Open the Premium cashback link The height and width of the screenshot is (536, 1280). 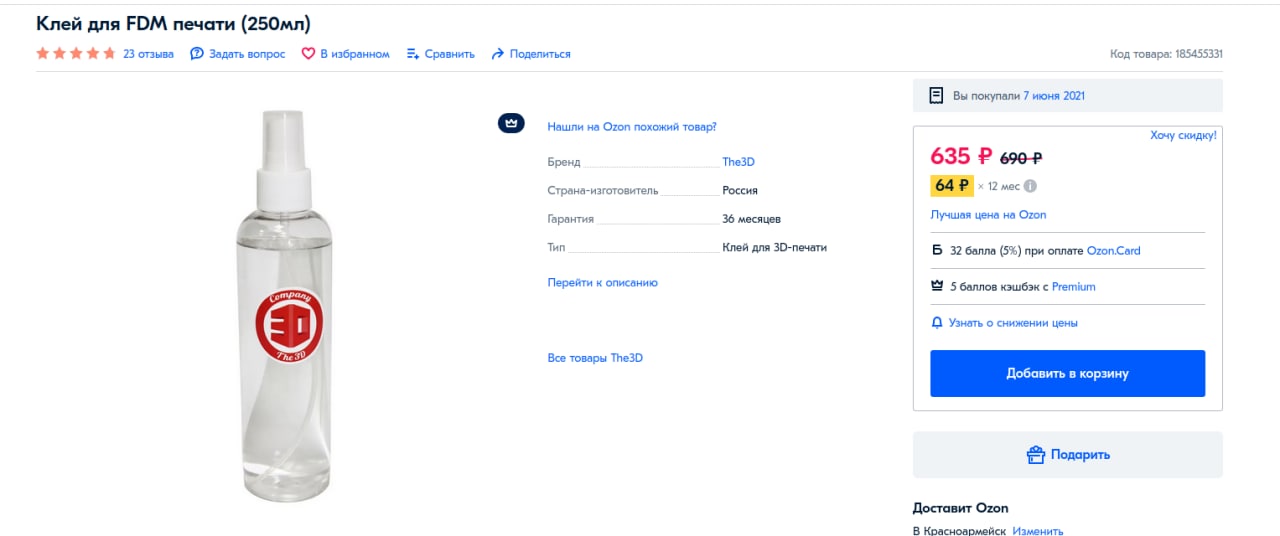point(1073,287)
